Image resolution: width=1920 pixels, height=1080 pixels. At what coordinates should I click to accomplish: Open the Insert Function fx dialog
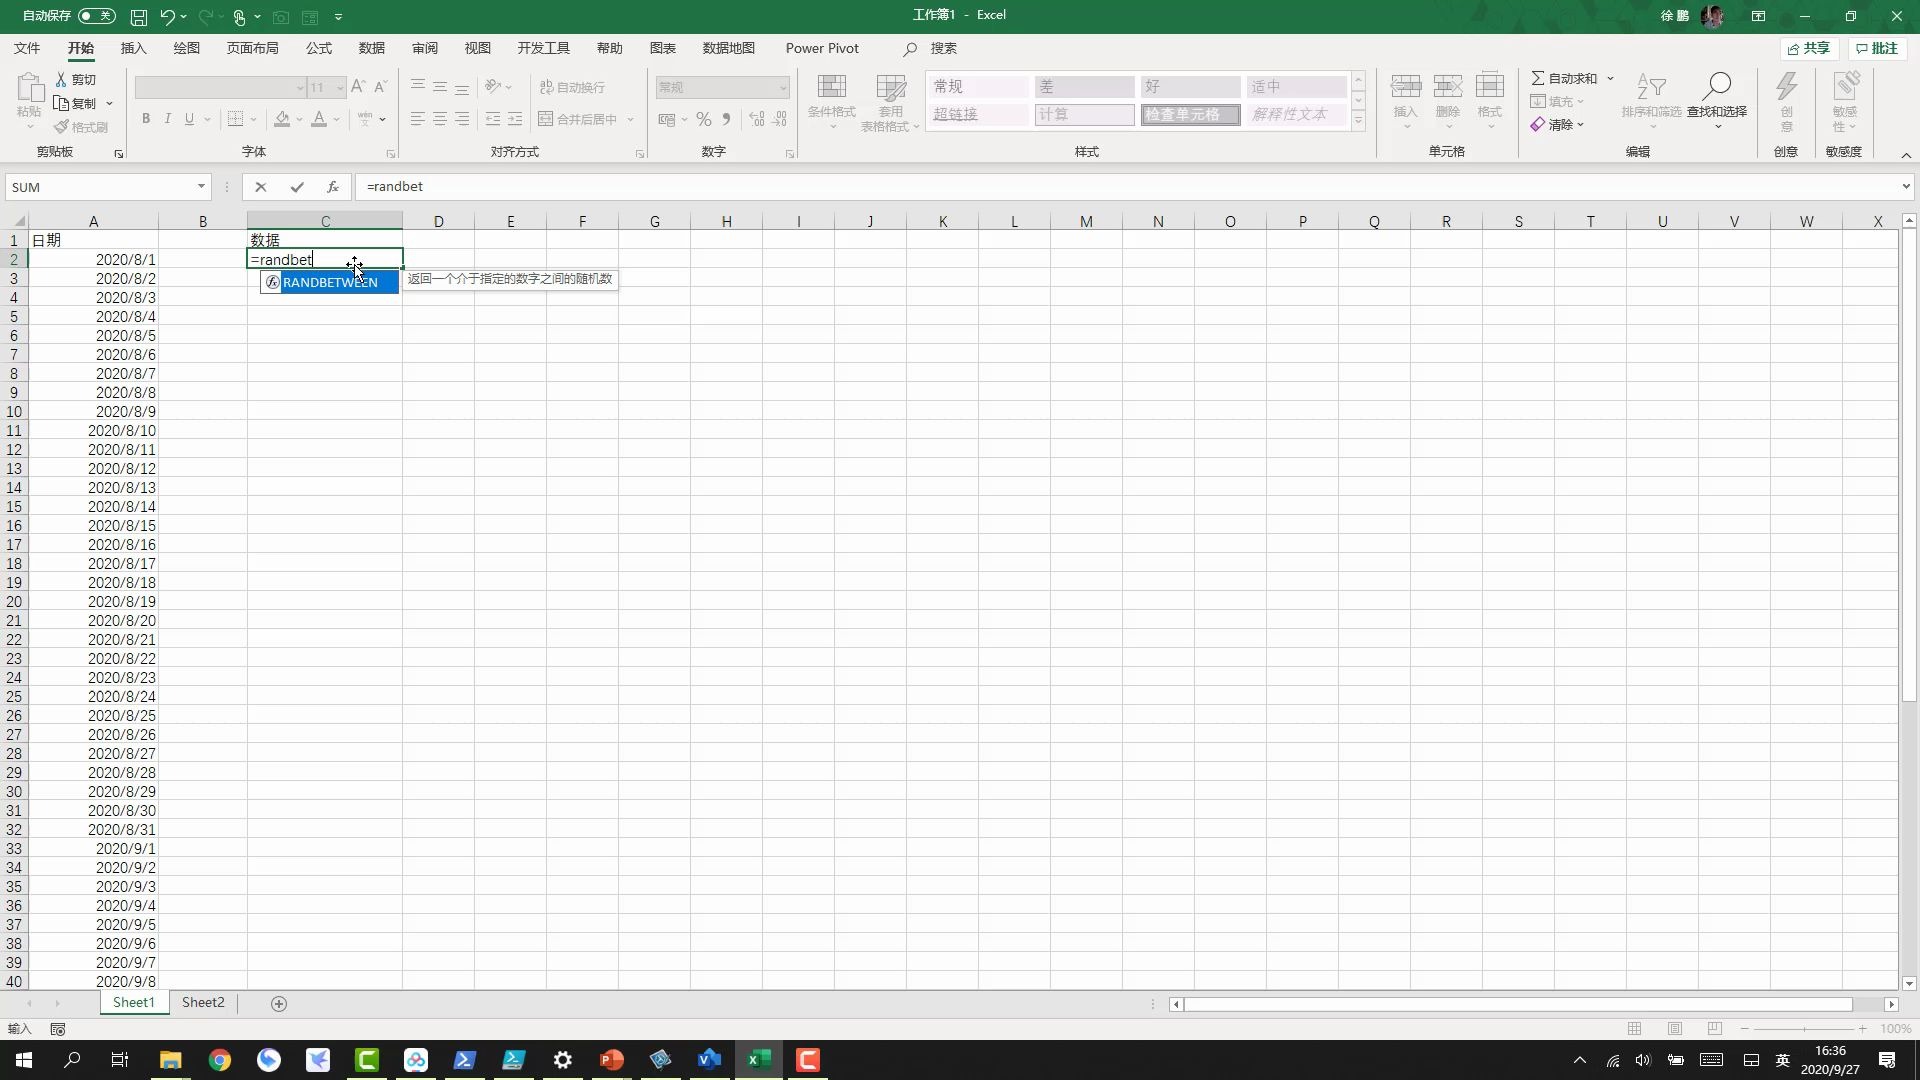[332, 187]
